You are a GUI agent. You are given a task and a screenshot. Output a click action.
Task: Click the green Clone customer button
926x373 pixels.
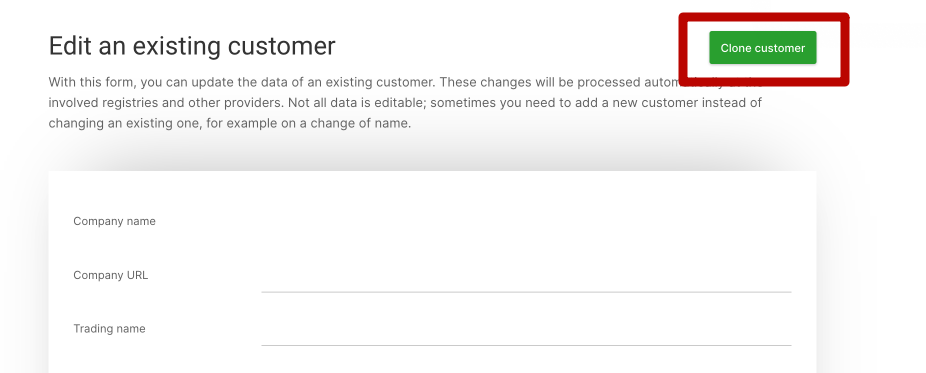pyautogui.click(x=762, y=48)
